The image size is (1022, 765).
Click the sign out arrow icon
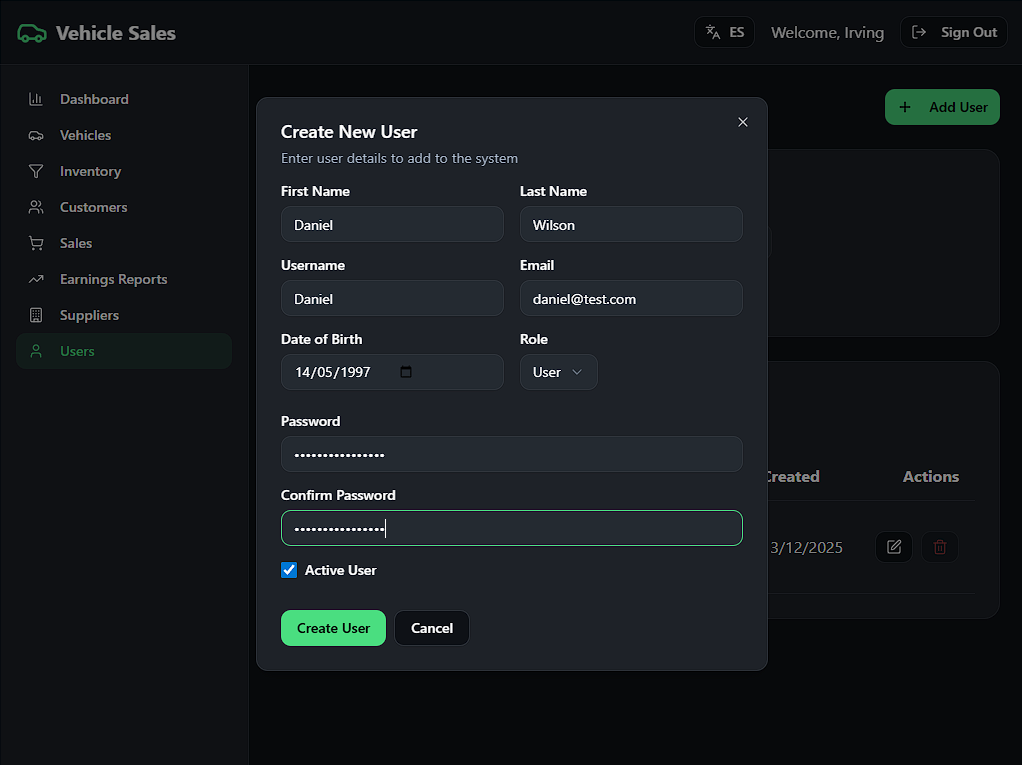point(919,32)
